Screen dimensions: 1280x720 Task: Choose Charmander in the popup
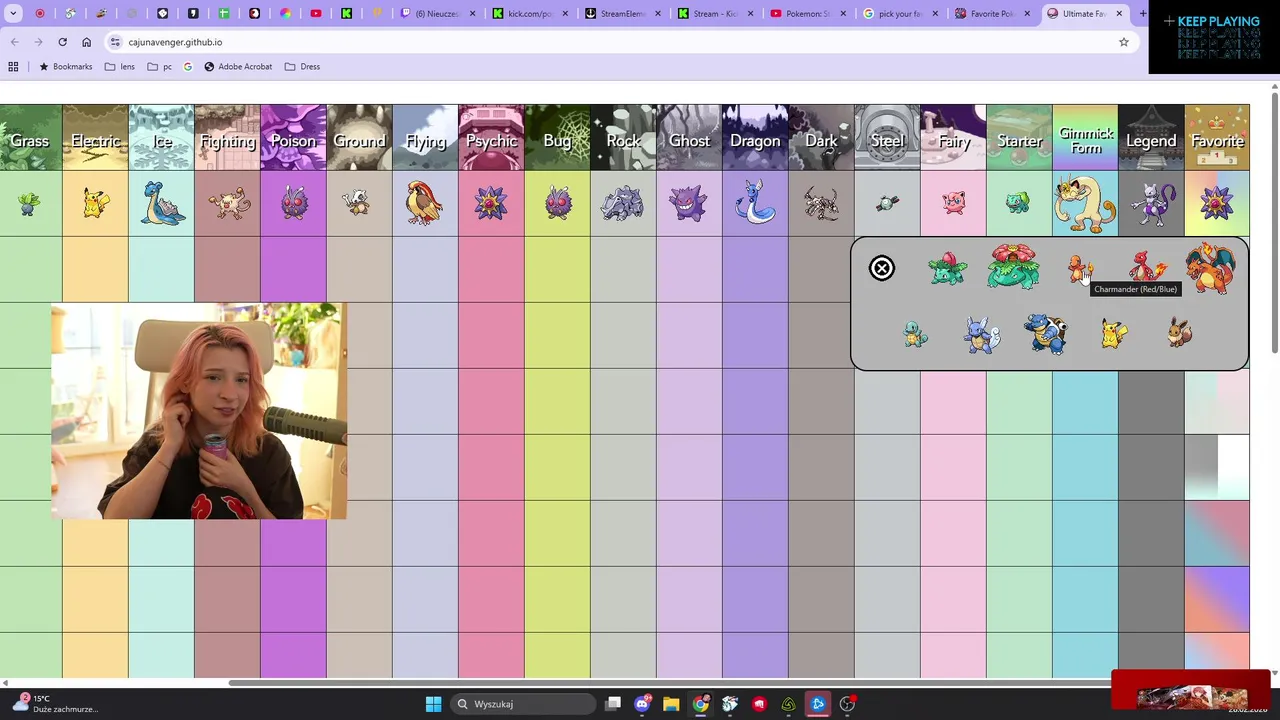point(1079,268)
